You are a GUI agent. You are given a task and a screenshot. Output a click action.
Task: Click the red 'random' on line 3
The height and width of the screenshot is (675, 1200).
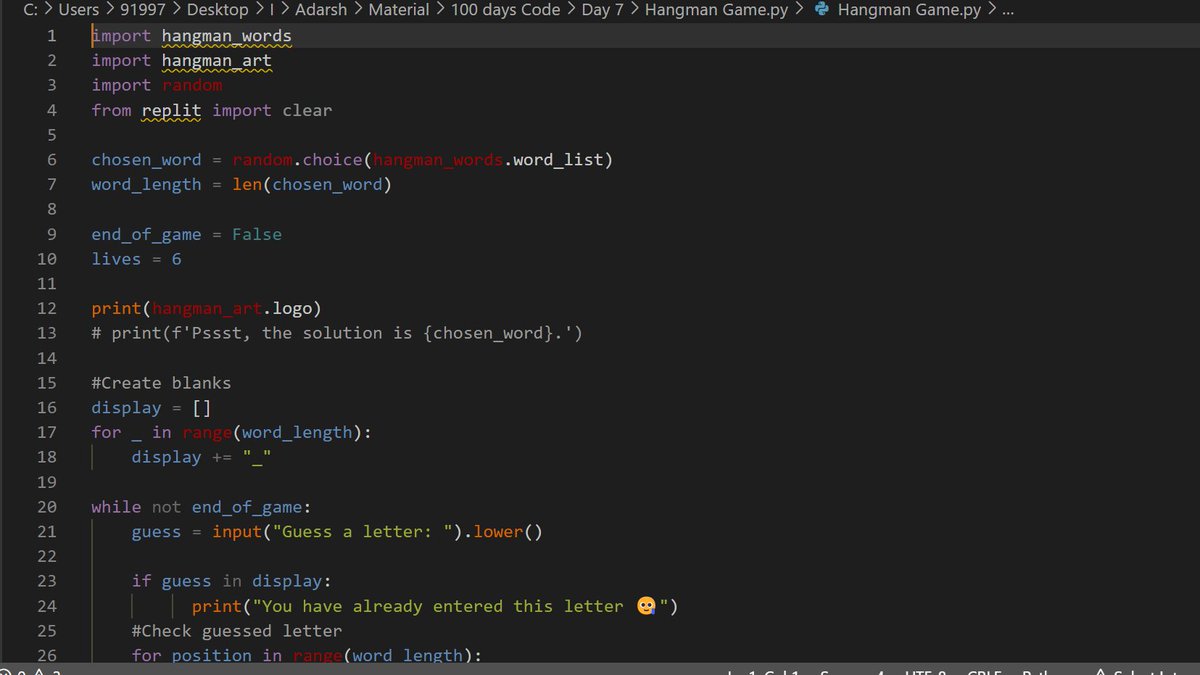click(192, 86)
